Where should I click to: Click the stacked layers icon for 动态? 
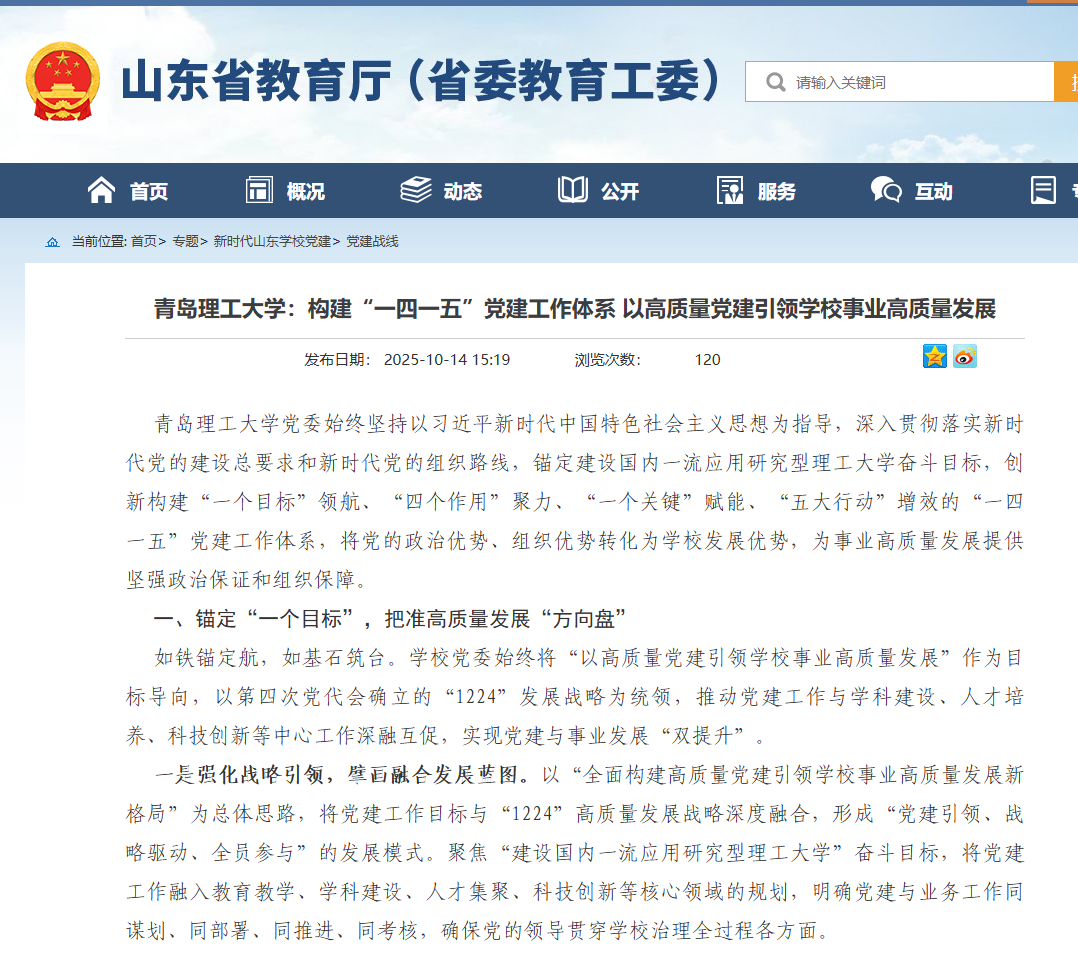[x=416, y=190]
